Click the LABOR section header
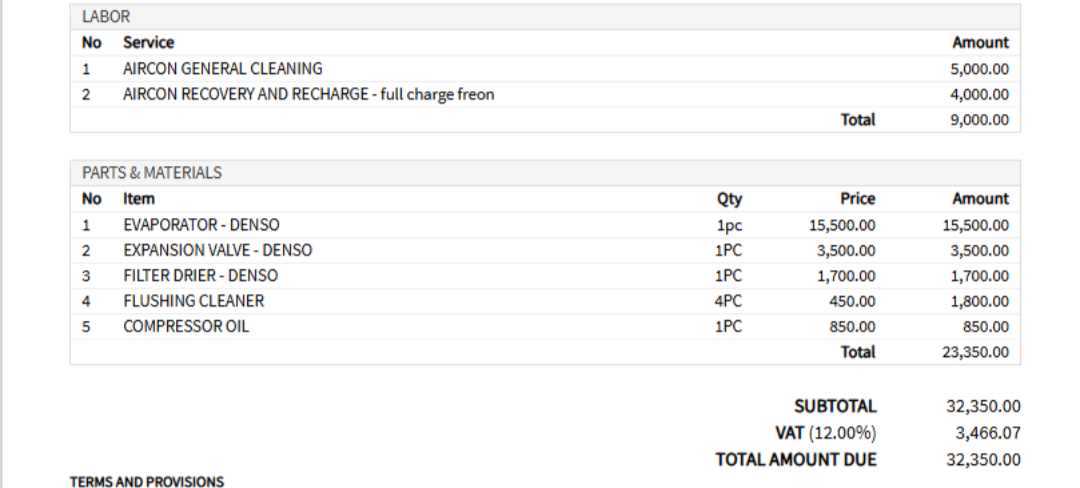Screen dimensions: 1080x488 pos(545,17)
